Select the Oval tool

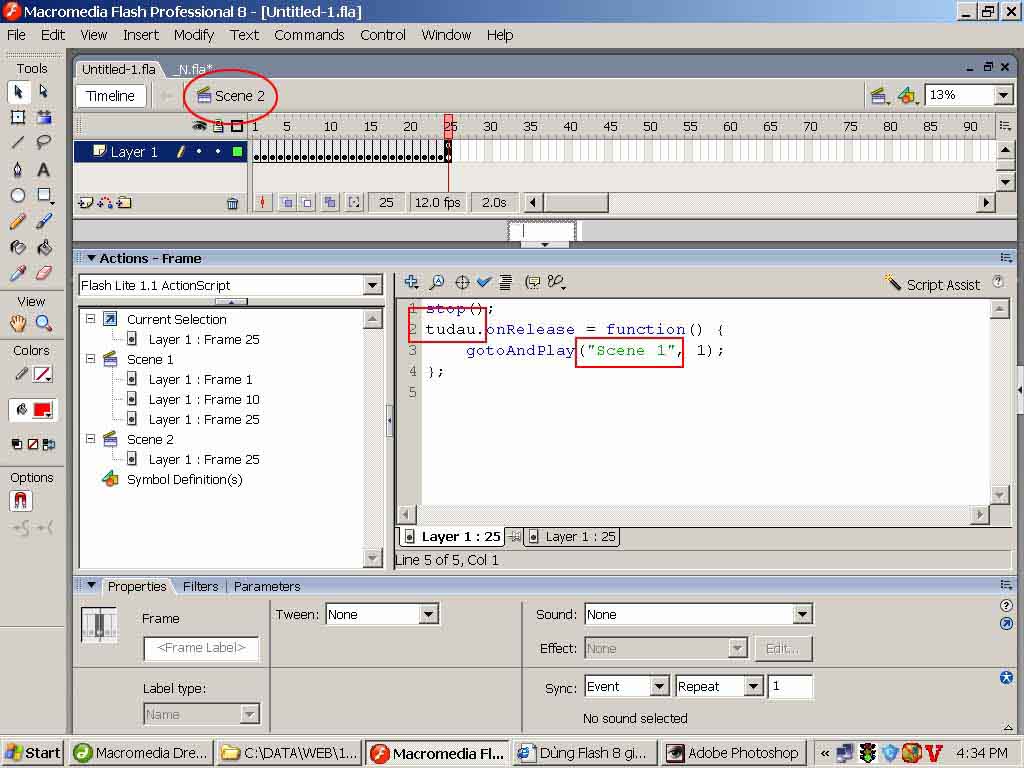click(18, 195)
